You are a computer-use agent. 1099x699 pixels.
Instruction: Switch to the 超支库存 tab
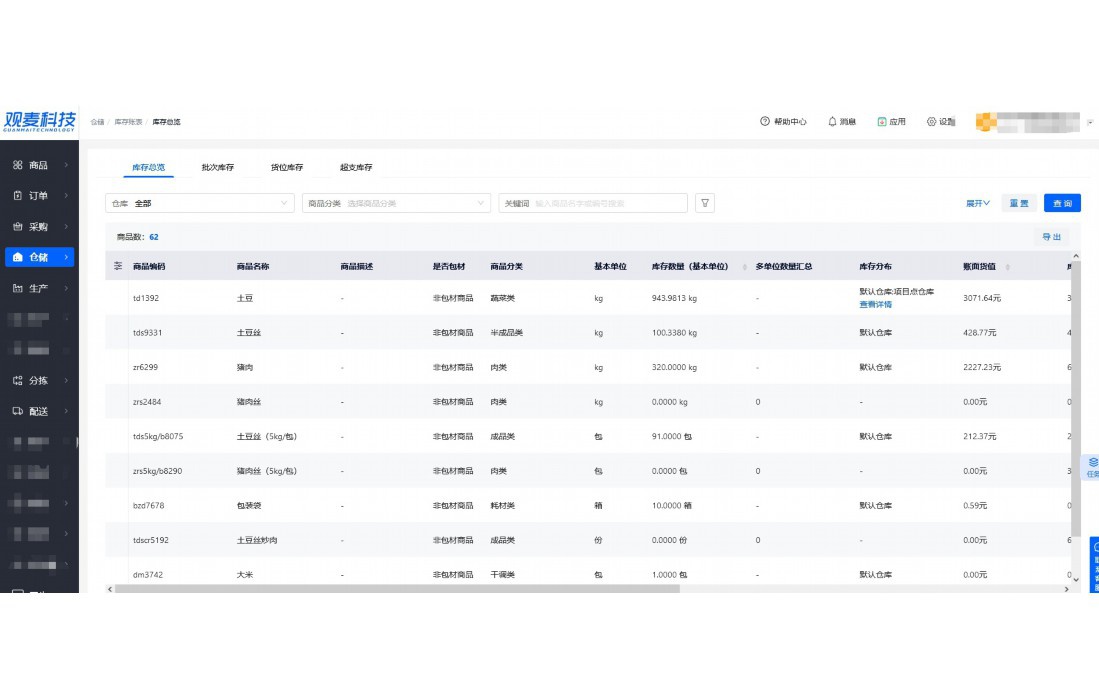coord(355,167)
